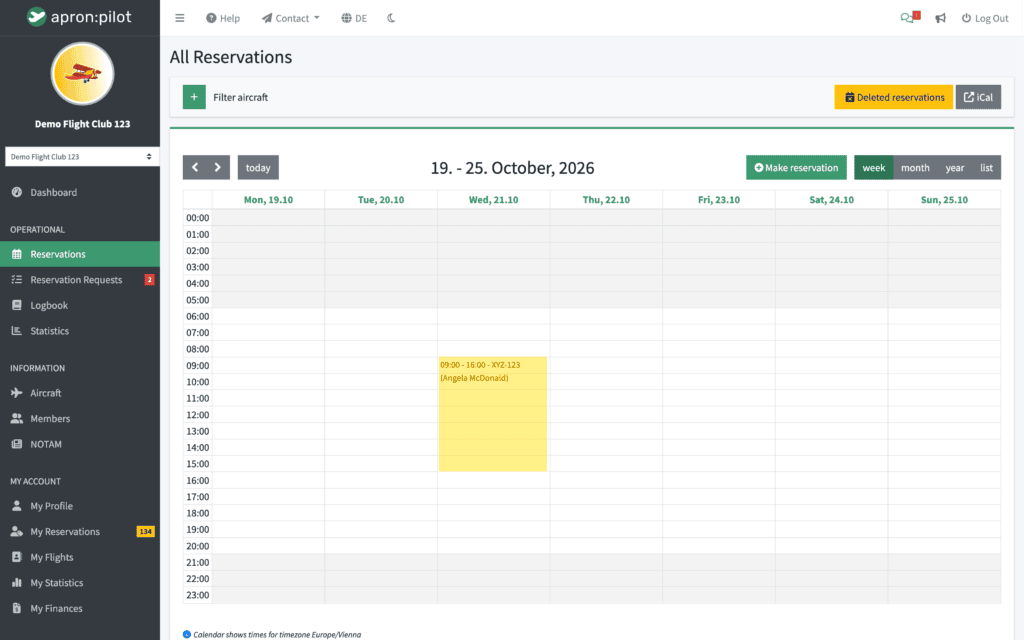Click the Demo Flight Club avatar
Viewport: 1024px width, 640px height.
tap(82, 74)
